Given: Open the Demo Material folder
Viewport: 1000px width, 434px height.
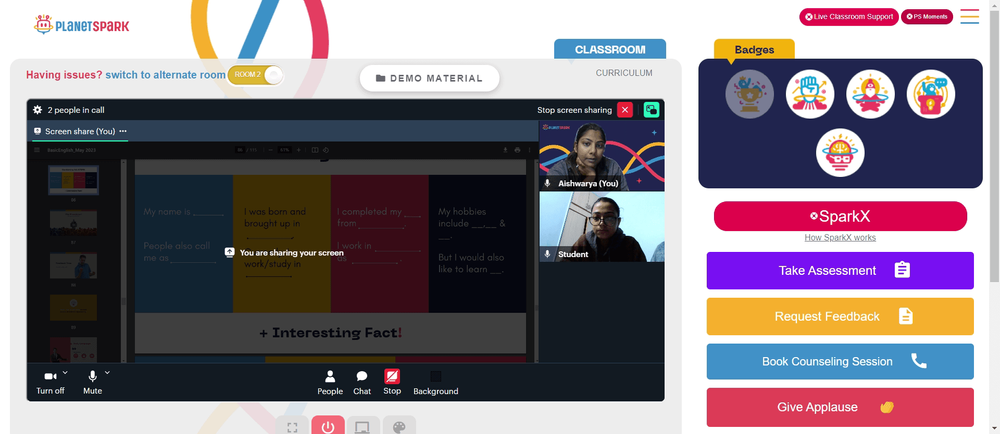Looking at the screenshot, I should pyautogui.click(x=429, y=78).
